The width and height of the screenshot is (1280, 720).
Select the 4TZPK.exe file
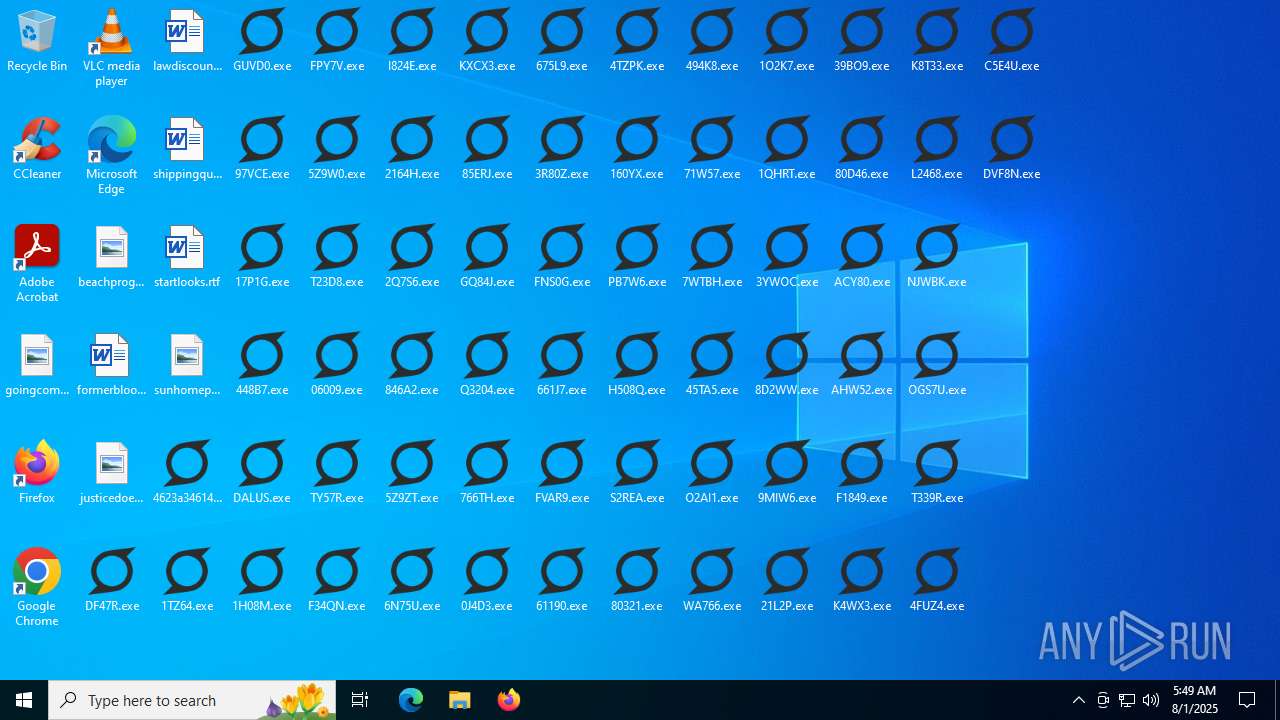coord(637,42)
